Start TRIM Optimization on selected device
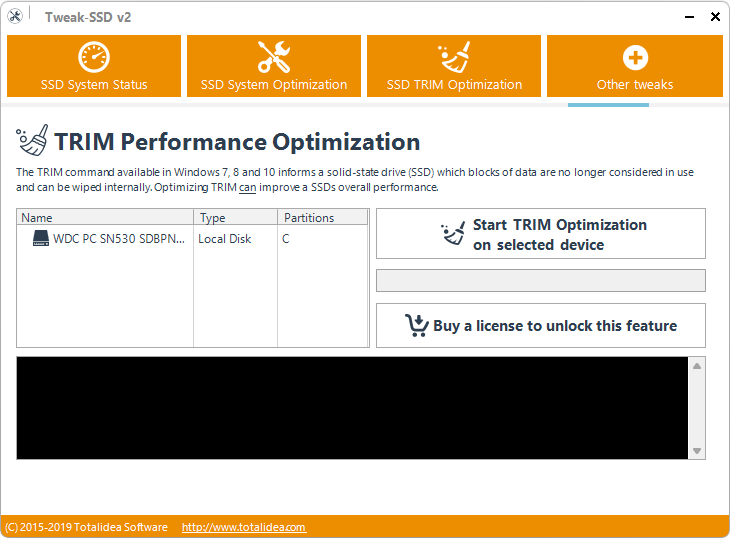 541,234
